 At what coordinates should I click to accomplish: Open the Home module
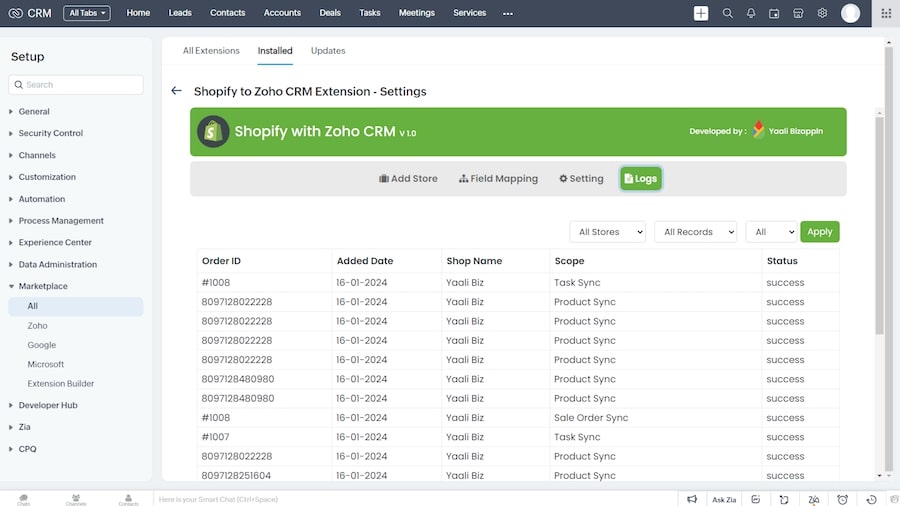click(138, 13)
